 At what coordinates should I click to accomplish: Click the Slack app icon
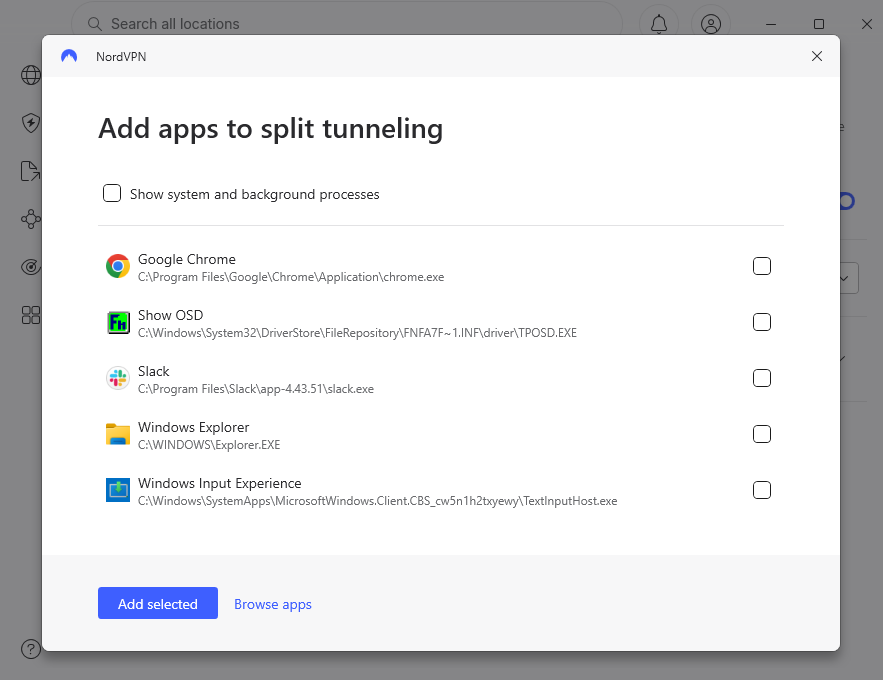pyautogui.click(x=118, y=378)
